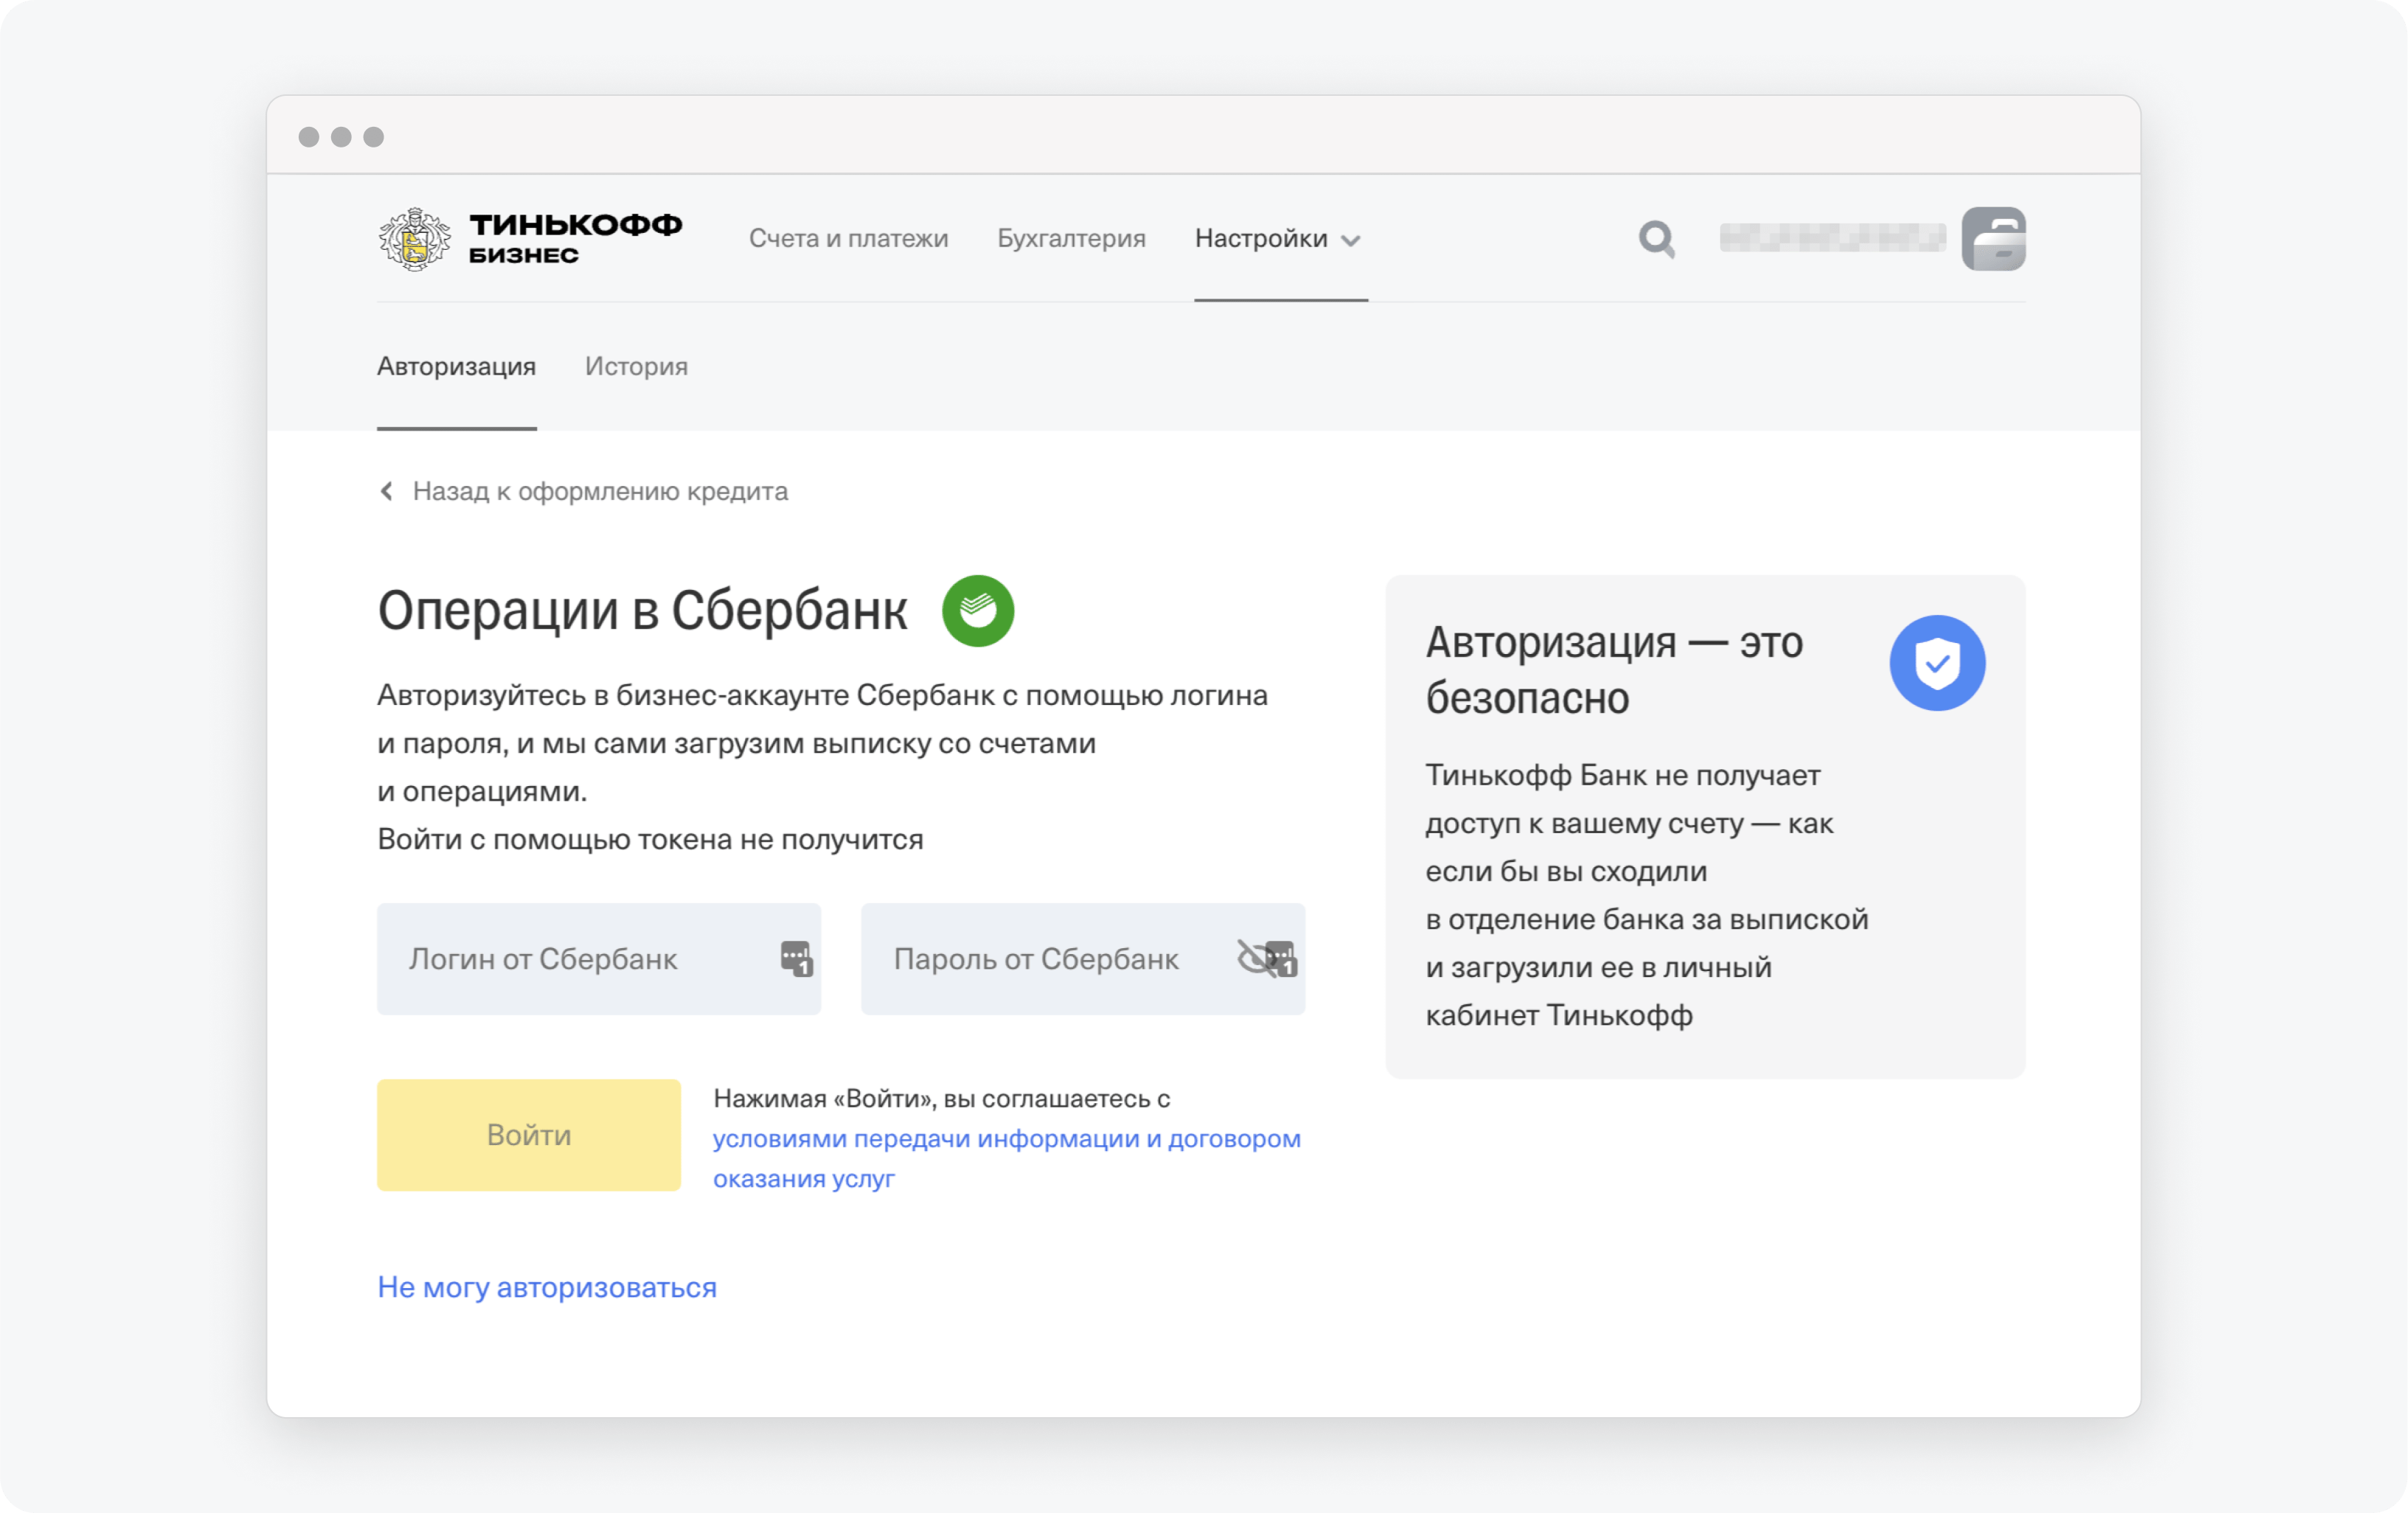Switch to the История tab
This screenshot has width=2408, height=1513.
(x=636, y=366)
